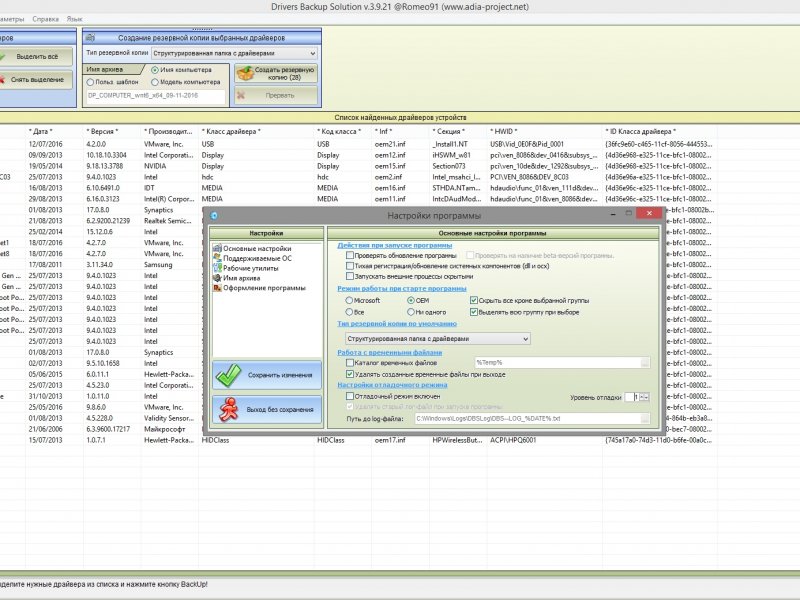Viewport: 800px width, 600px height.
Task: Disable Выделять всю группу при выборе
Action: [x=473, y=312]
